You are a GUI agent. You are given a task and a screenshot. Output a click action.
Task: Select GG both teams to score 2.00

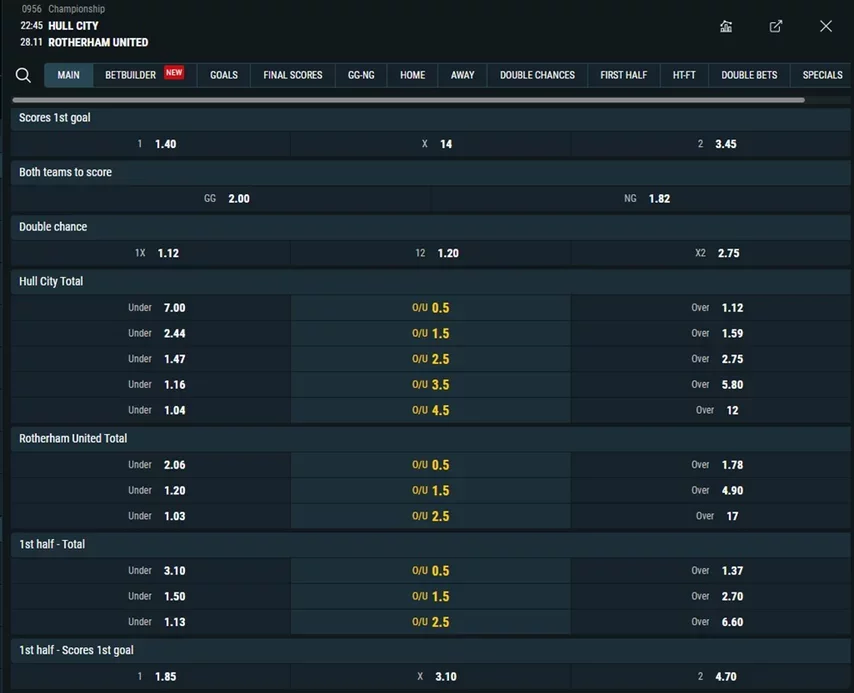click(x=221, y=198)
